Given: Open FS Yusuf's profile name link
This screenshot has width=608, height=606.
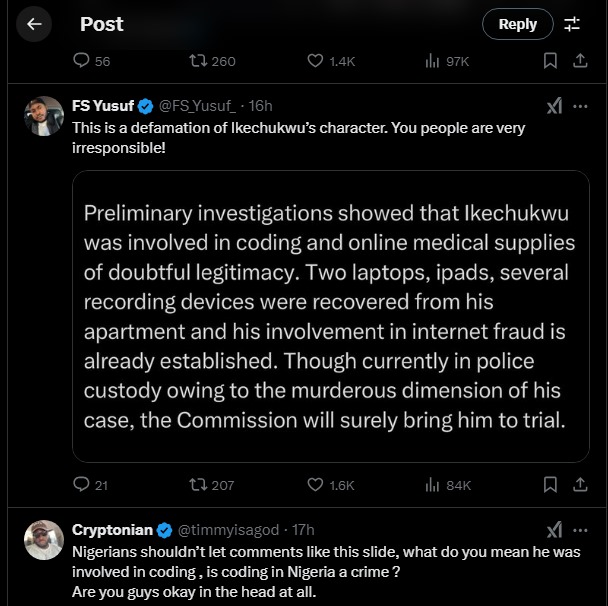Looking at the screenshot, I should click(102, 106).
